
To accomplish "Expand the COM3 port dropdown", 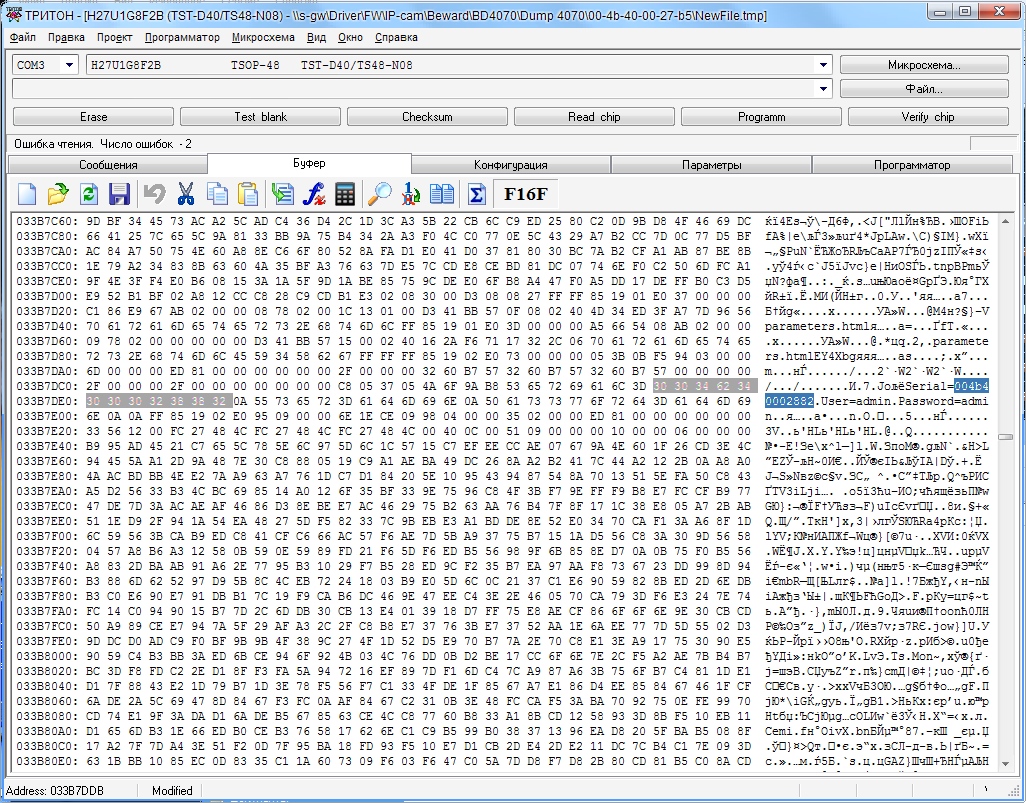I will pos(69,65).
